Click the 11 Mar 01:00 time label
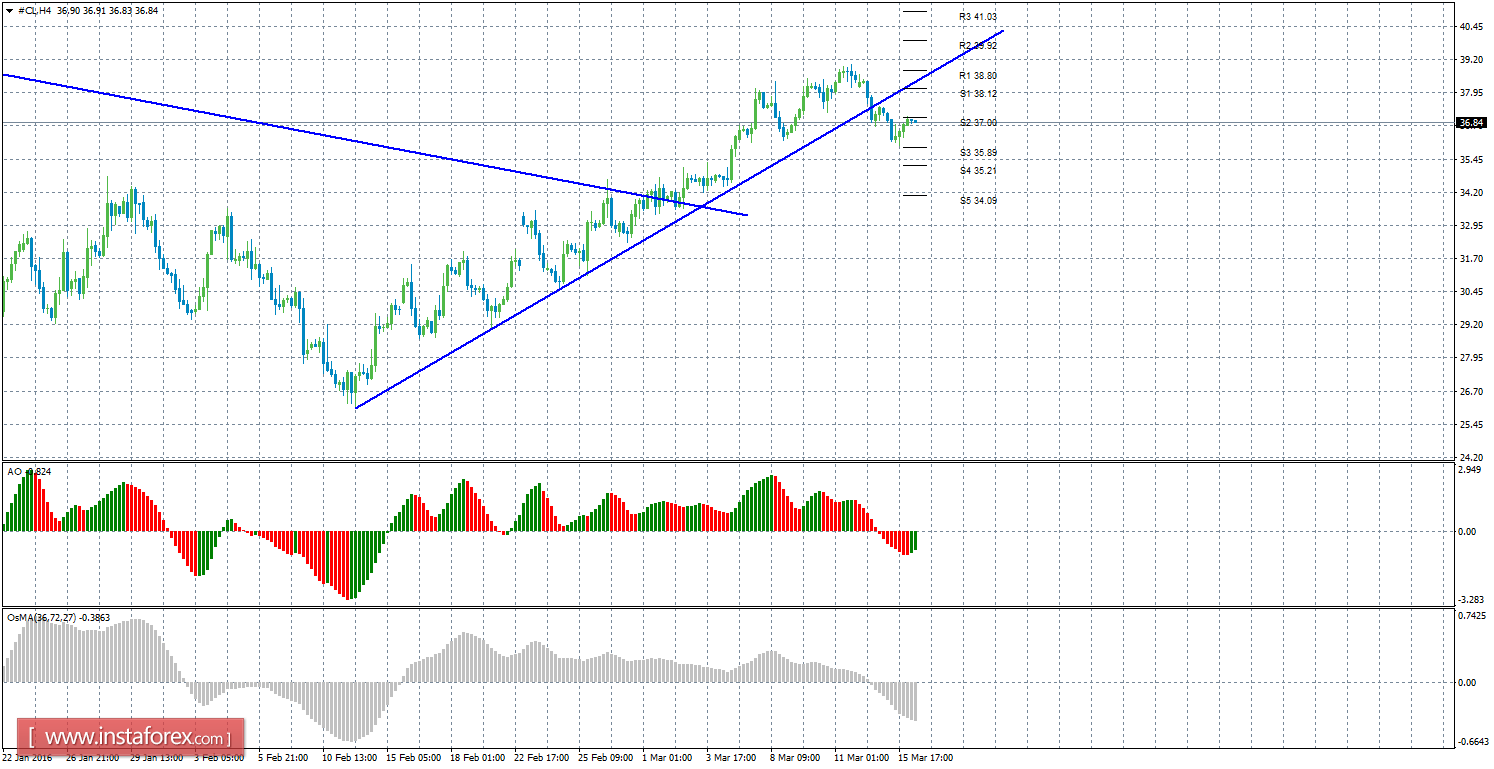The width and height of the screenshot is (1494, 769). 860,758
